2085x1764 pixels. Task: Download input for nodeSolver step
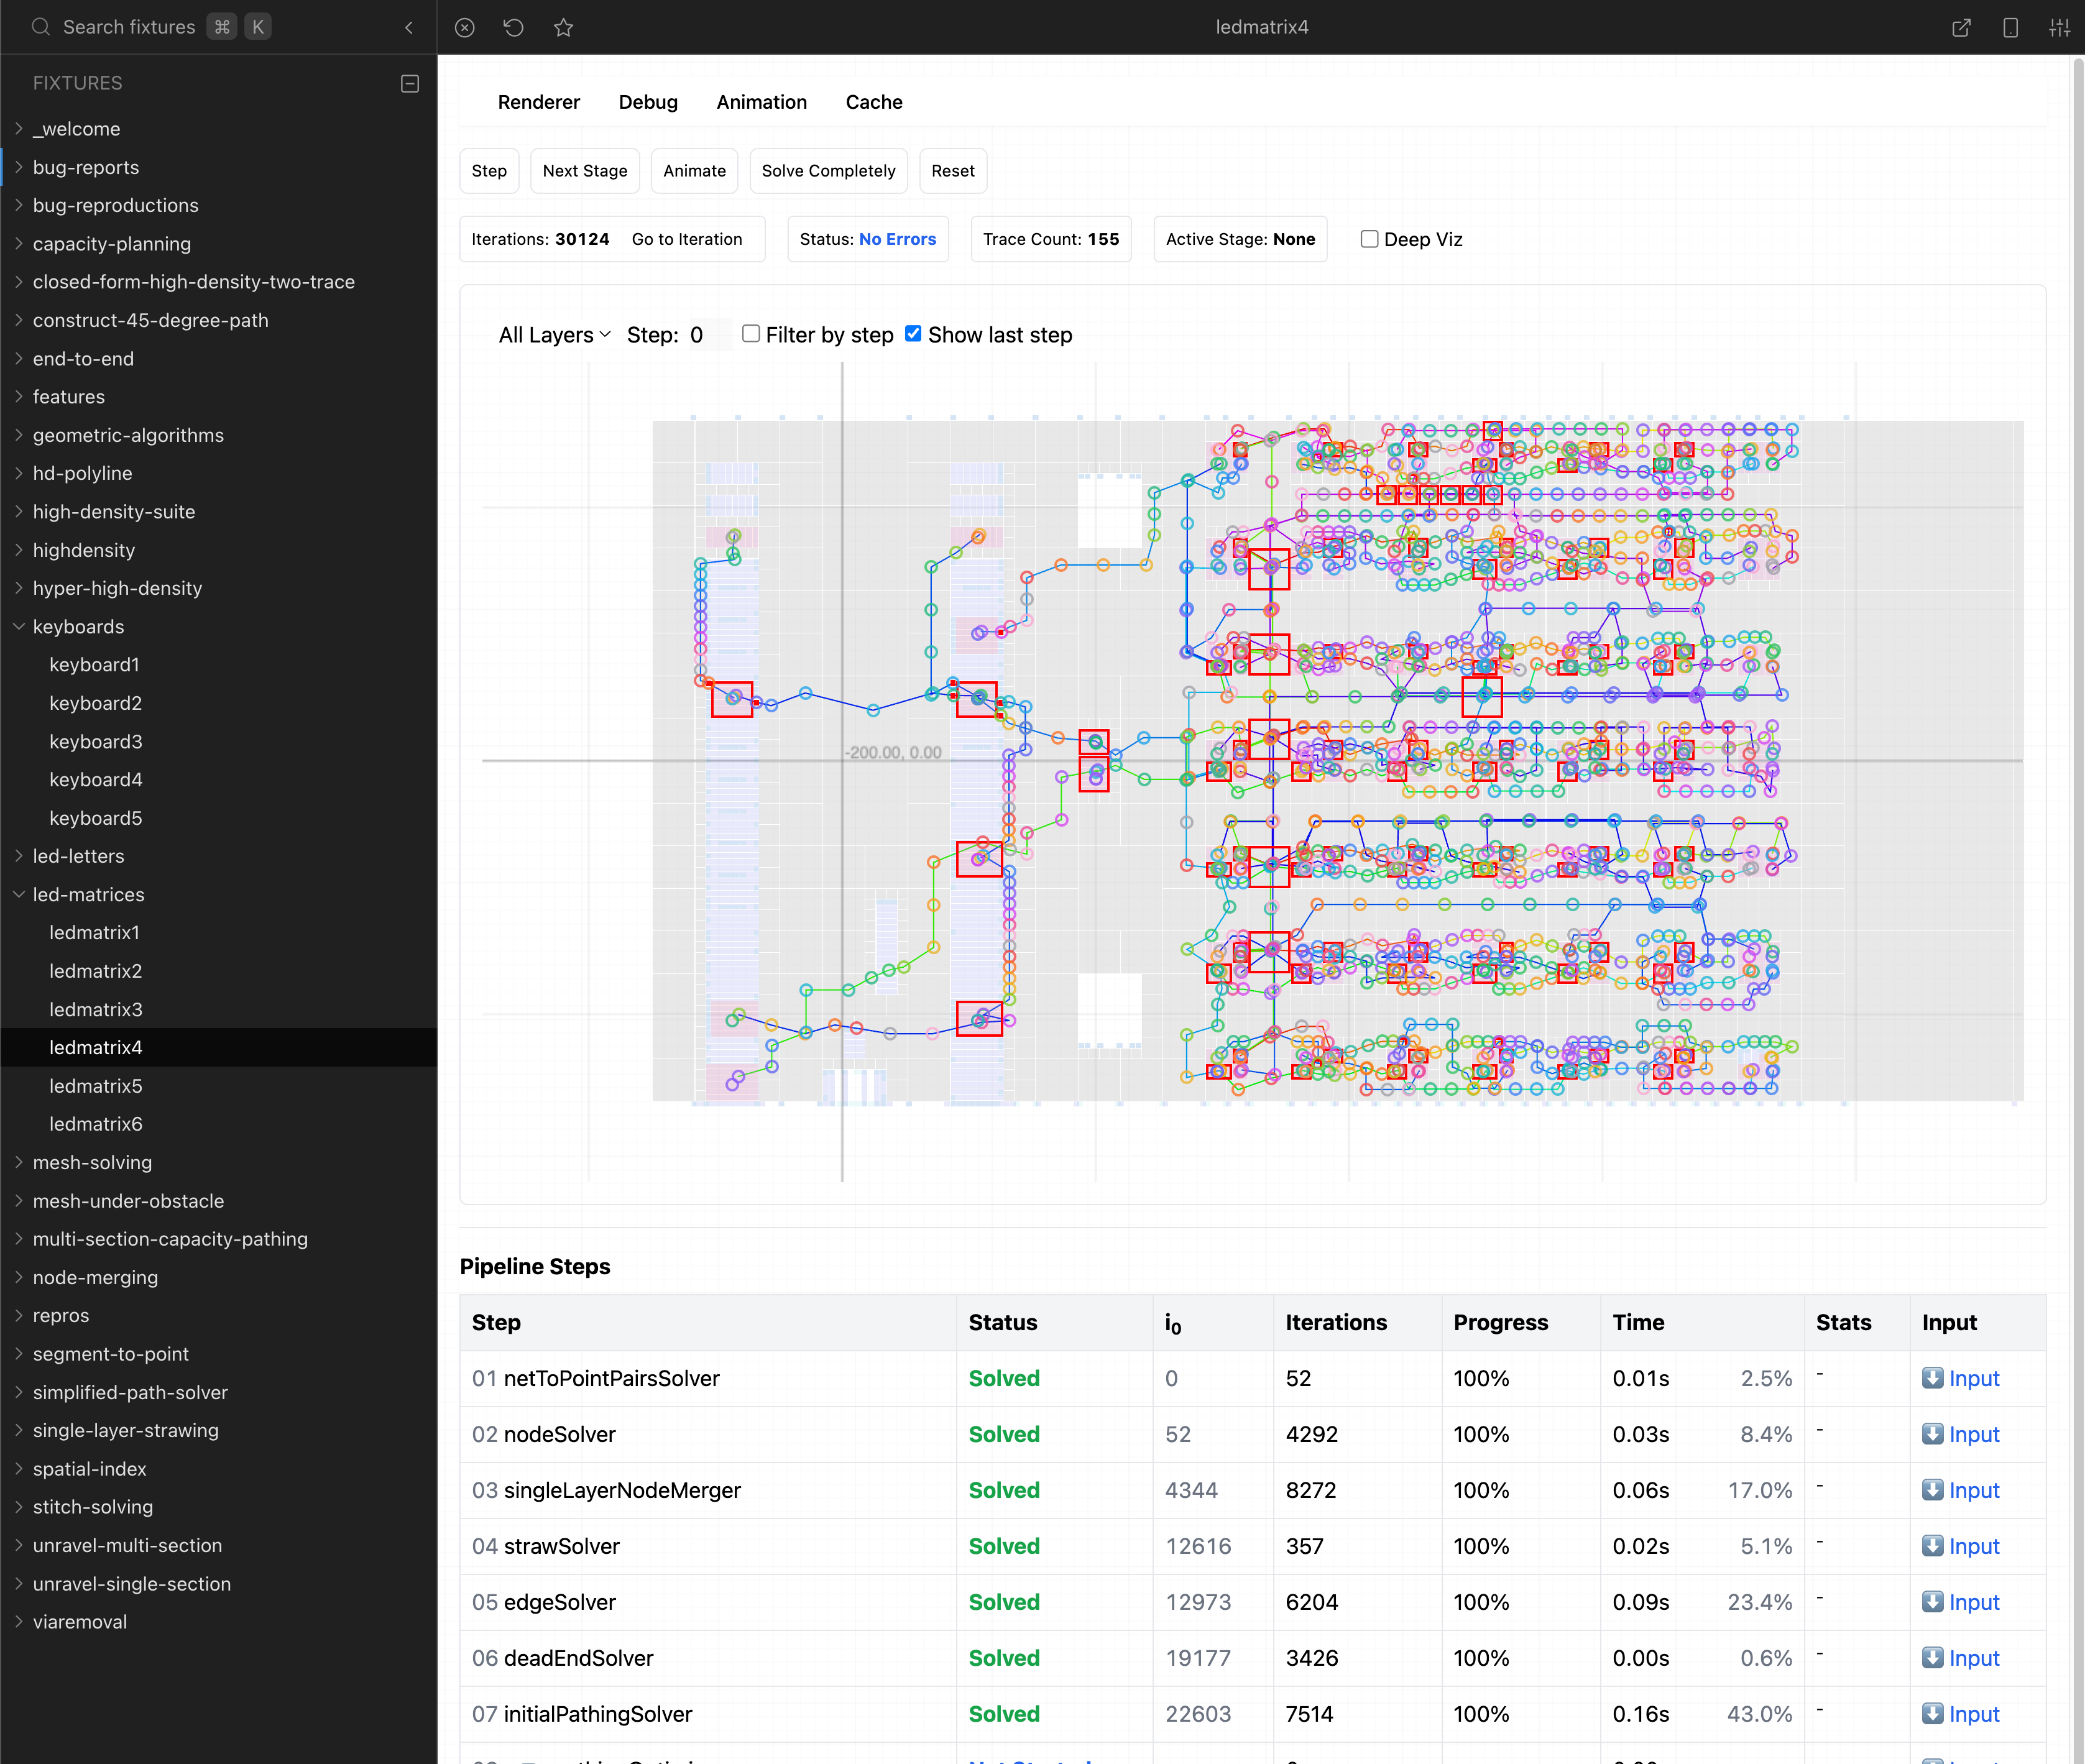tap(1960, 1434)
